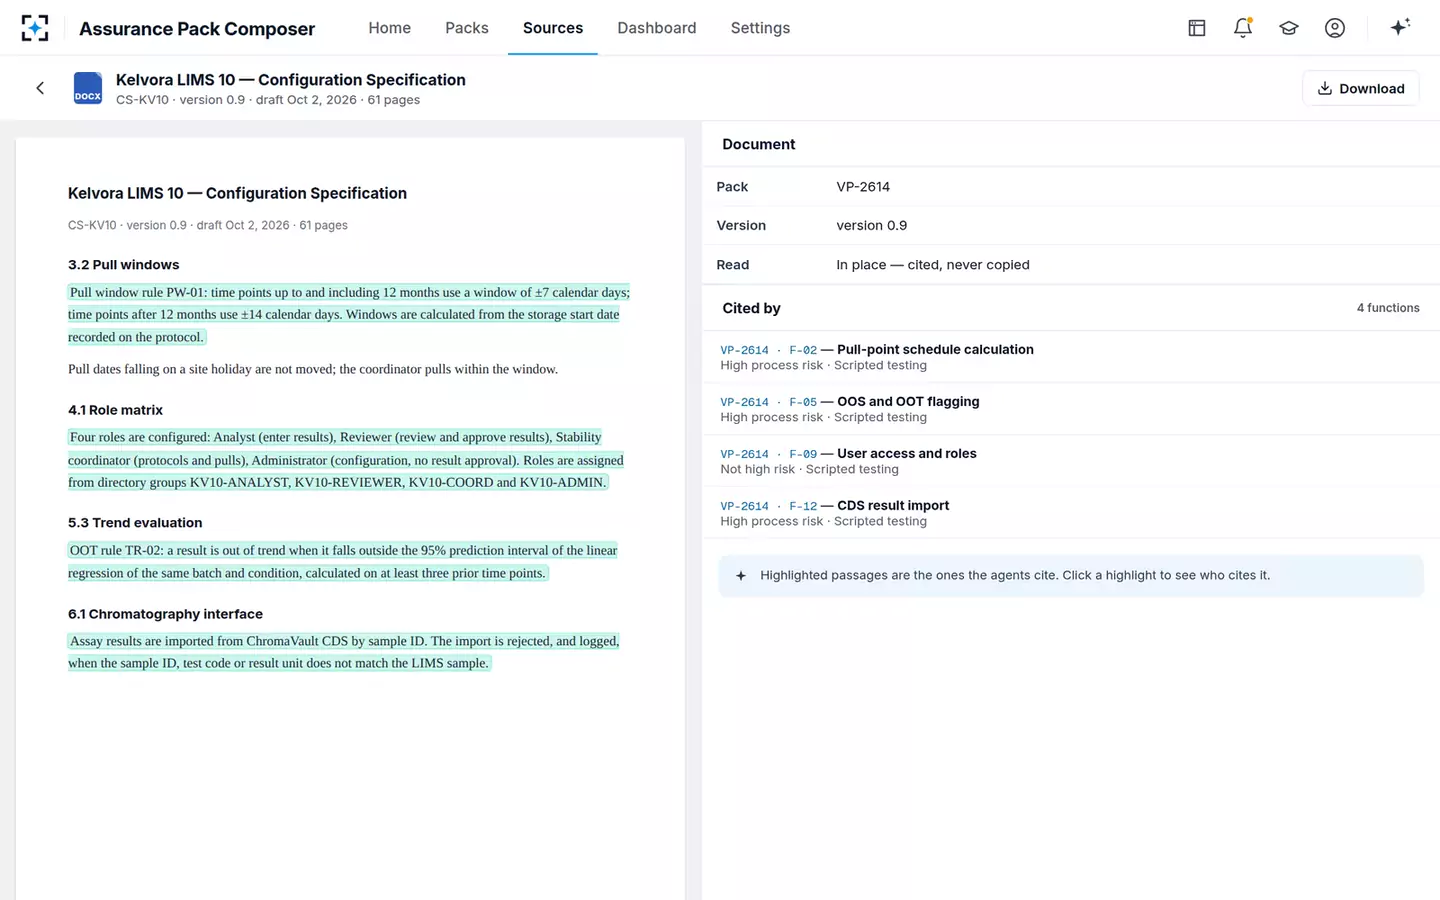This screenshot has width=1440, height=900.
Task: Open the Dashboard tab
Action: pyautogui.click(x=657, y=28)
